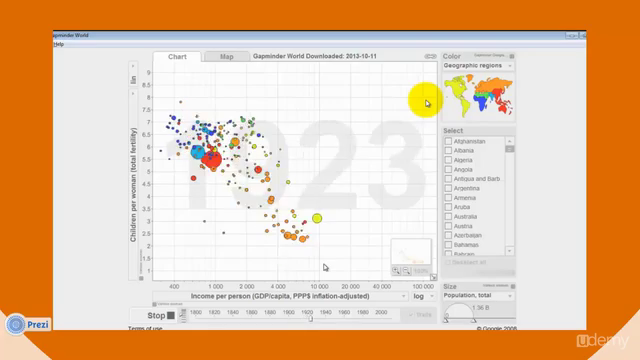This screenshot has width=640, height=360.
Task: Tick the Algeria checkbox
Action: (448, 160)
